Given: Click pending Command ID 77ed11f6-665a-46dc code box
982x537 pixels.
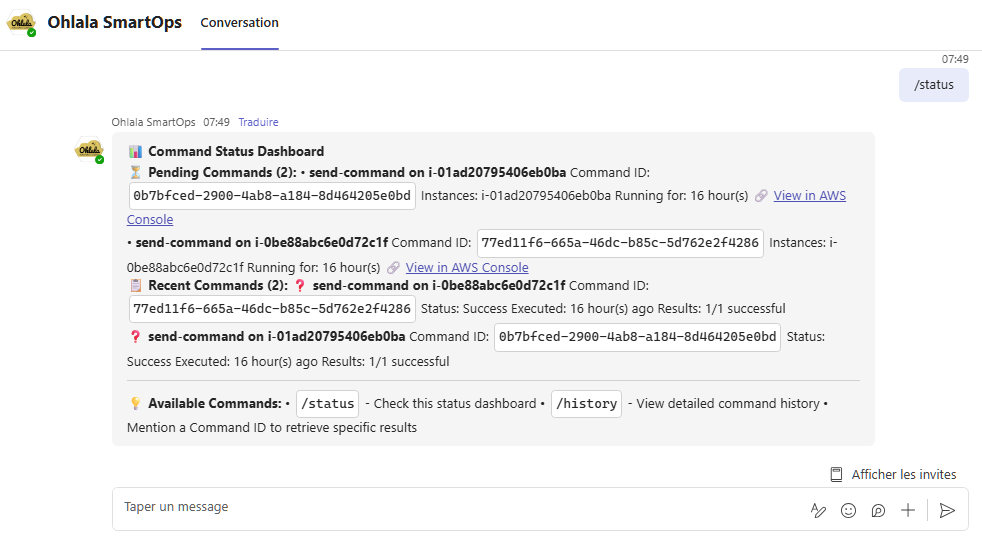Looking at the screenshot, I should pyautogui.click(x=620, y=243).
